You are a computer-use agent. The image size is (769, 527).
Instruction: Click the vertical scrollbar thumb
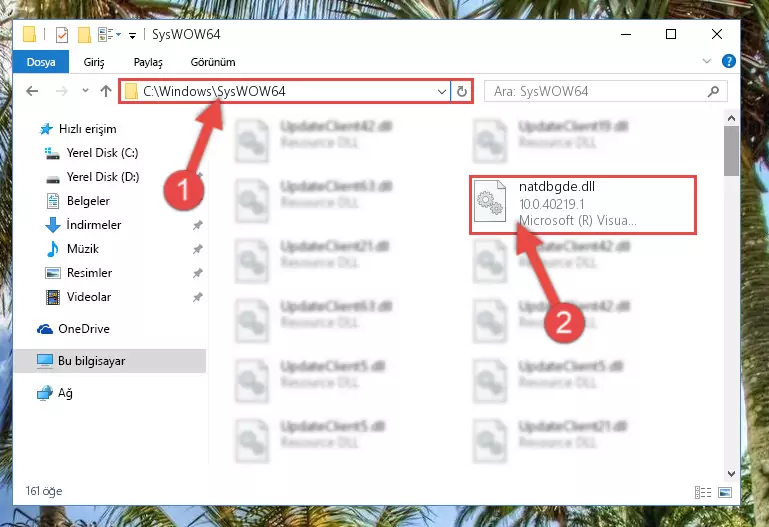click(x=731, y=151)
